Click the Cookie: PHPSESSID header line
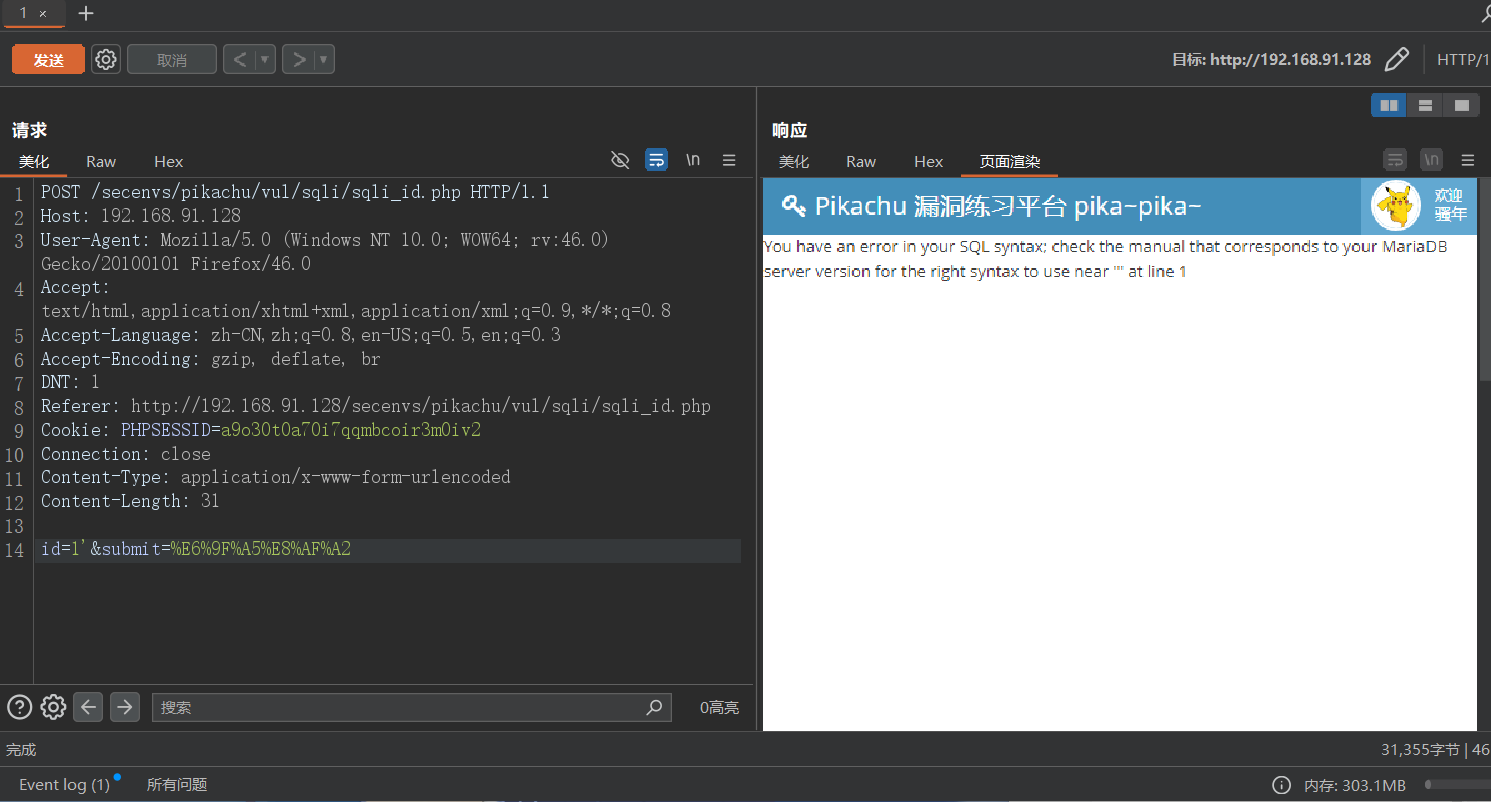 [261, 430]
